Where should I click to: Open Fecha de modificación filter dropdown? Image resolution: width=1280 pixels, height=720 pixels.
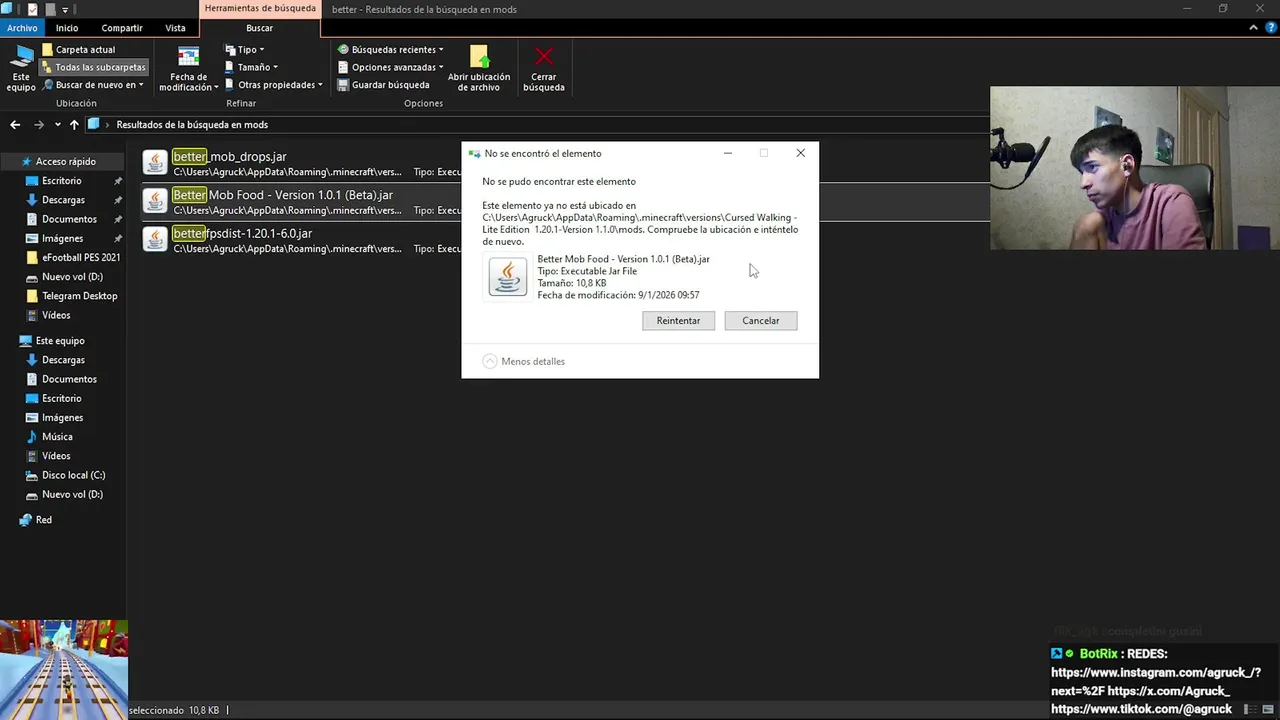click(x=188, y=68)
